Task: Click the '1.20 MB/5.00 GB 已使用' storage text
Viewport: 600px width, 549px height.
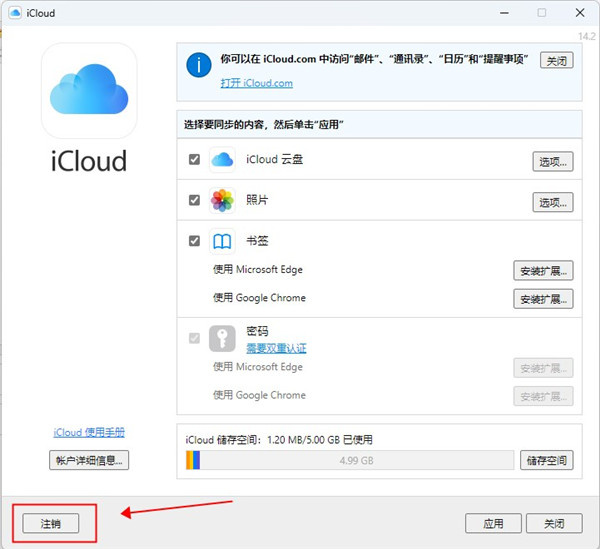Action: [x=320, y=440]
